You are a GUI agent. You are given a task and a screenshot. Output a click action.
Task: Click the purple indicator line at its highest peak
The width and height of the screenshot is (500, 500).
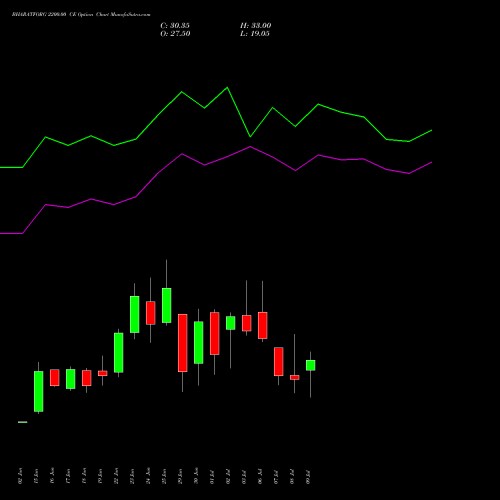pyautogui.click(x=250, y=147)
